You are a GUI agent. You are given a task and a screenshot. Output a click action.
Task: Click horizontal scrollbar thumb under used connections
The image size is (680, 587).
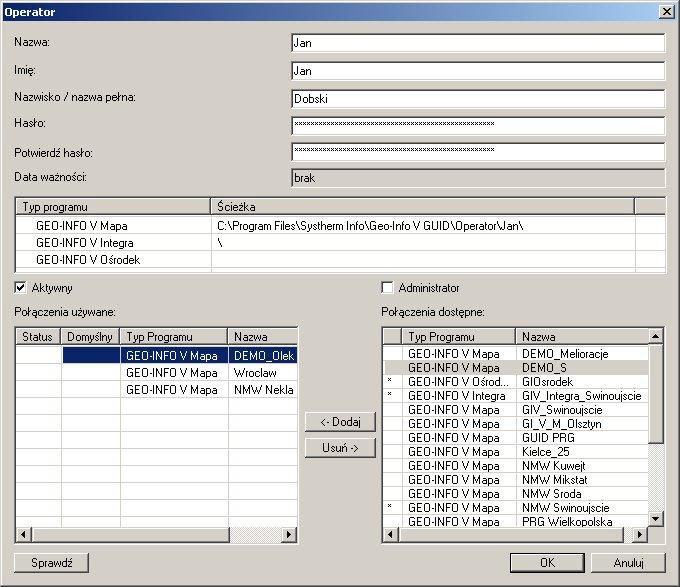(x=131, y=535)
